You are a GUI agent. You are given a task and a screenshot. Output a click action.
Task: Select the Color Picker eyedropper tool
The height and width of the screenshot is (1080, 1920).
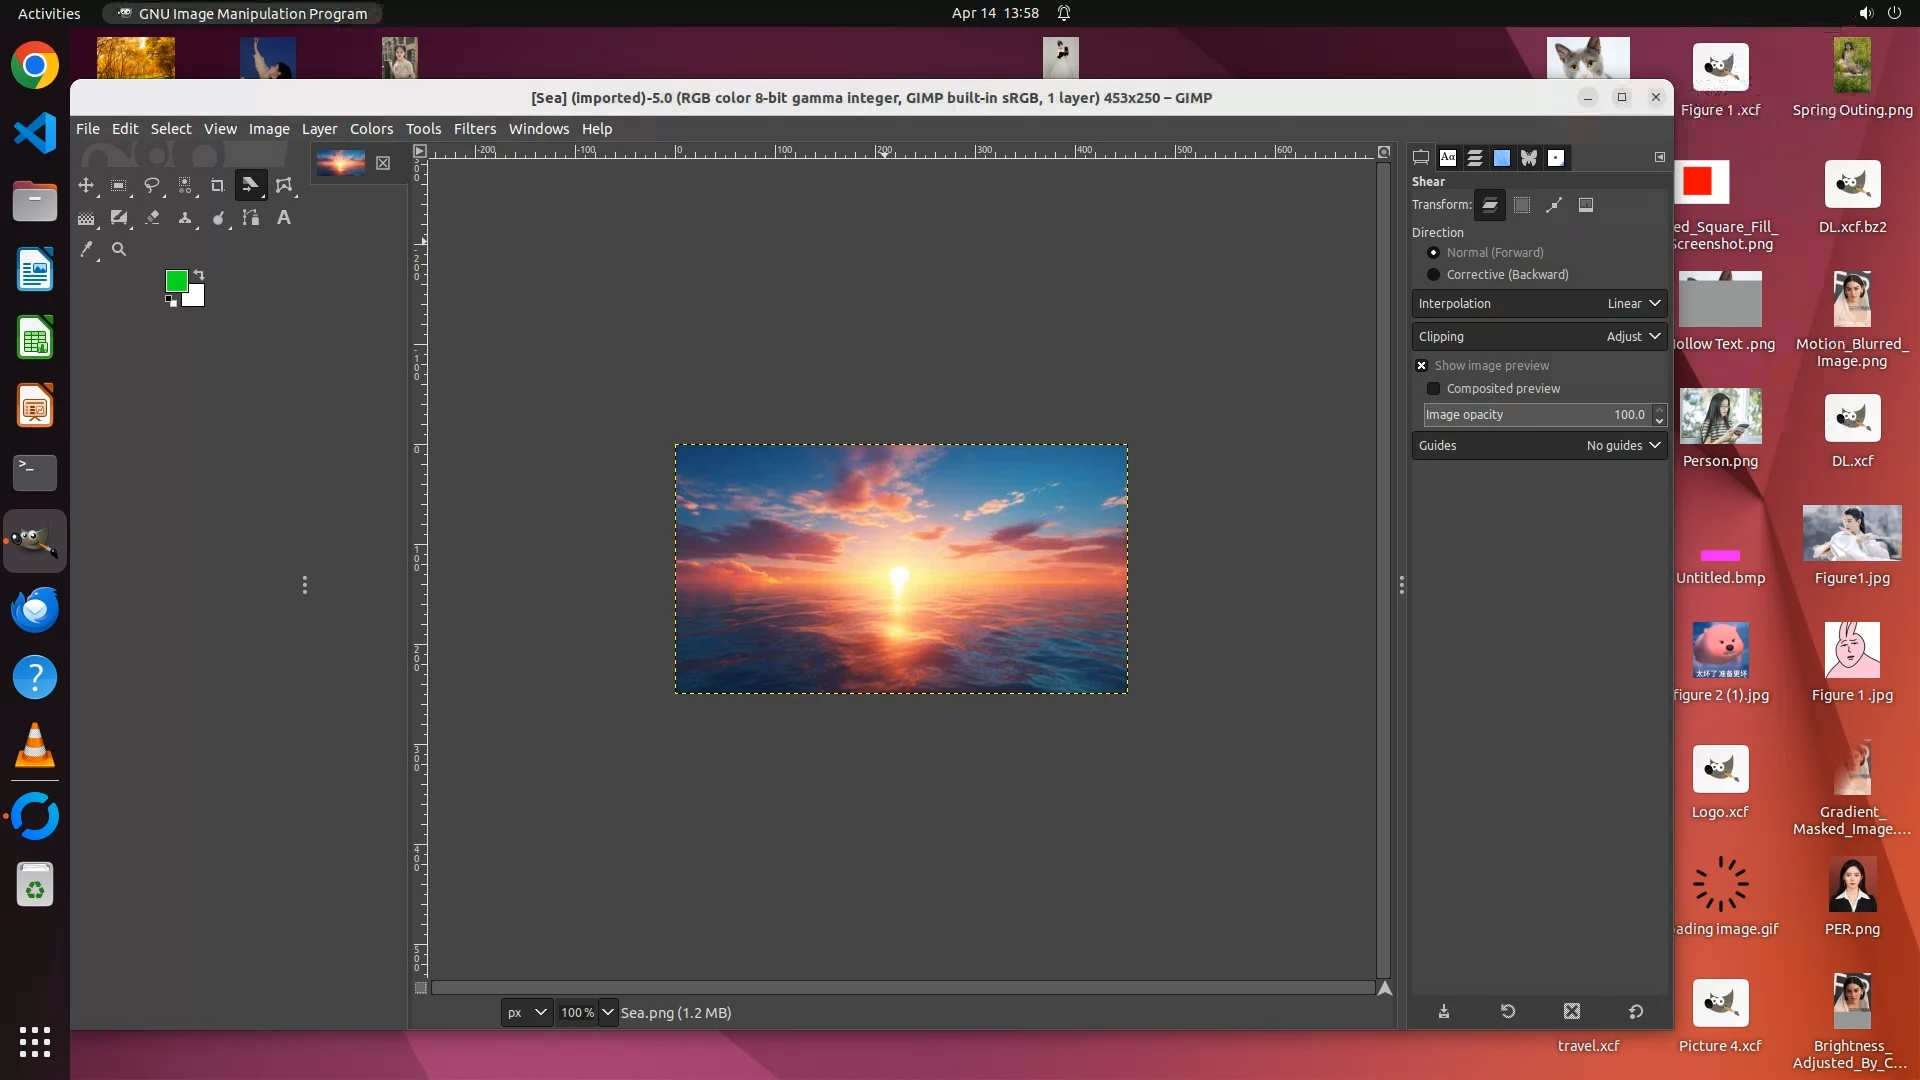click(x=86, y=249)
